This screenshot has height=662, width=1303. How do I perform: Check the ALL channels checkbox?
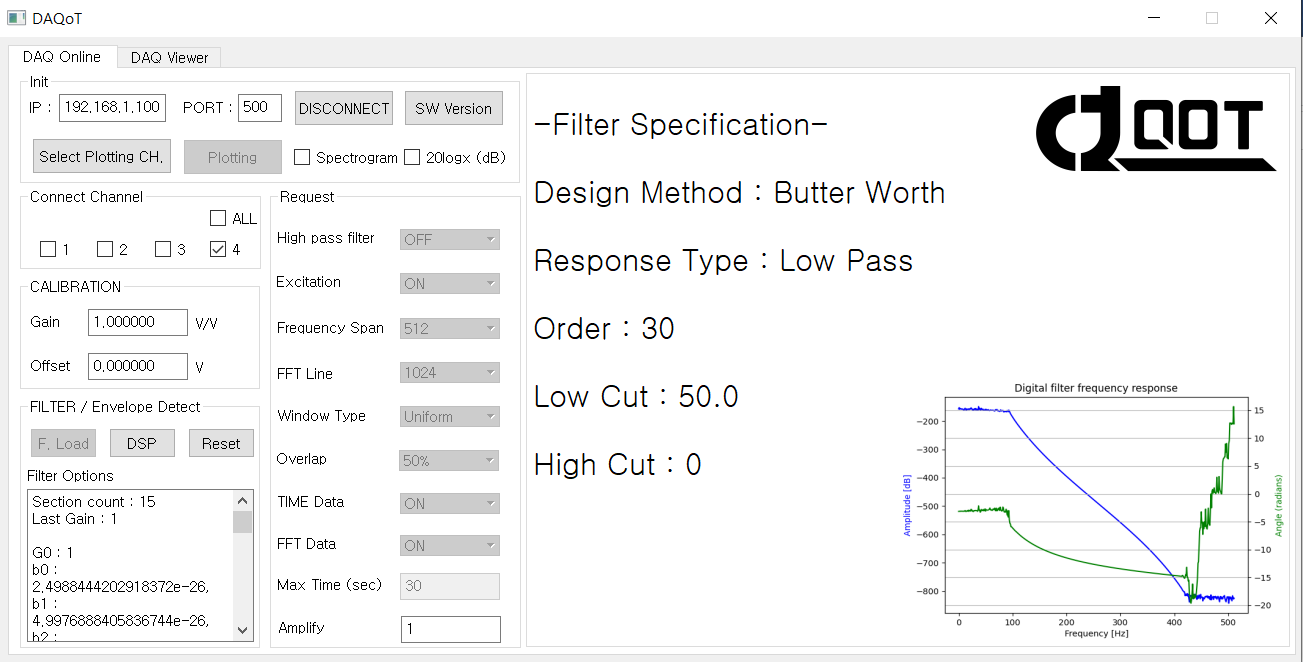[218, 219]
